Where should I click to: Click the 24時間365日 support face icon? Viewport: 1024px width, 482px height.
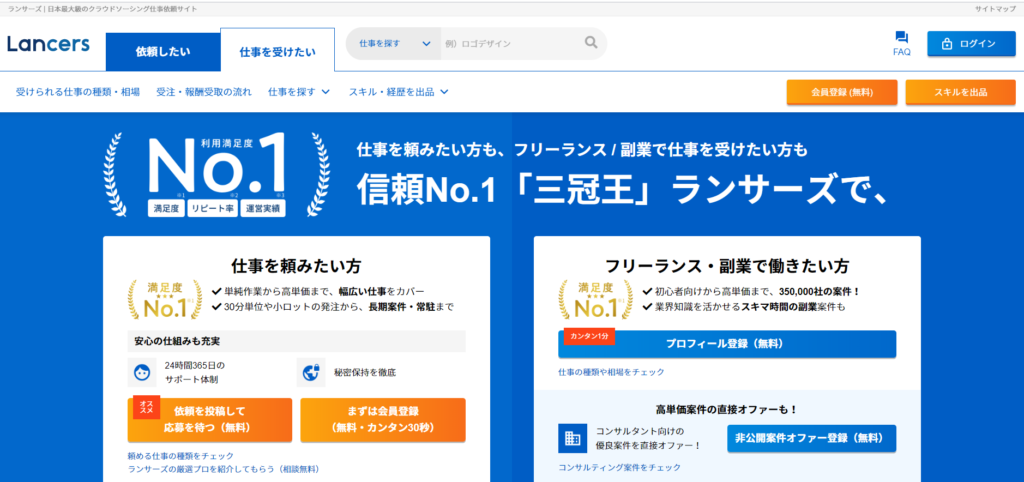click(x=142, y=372)
